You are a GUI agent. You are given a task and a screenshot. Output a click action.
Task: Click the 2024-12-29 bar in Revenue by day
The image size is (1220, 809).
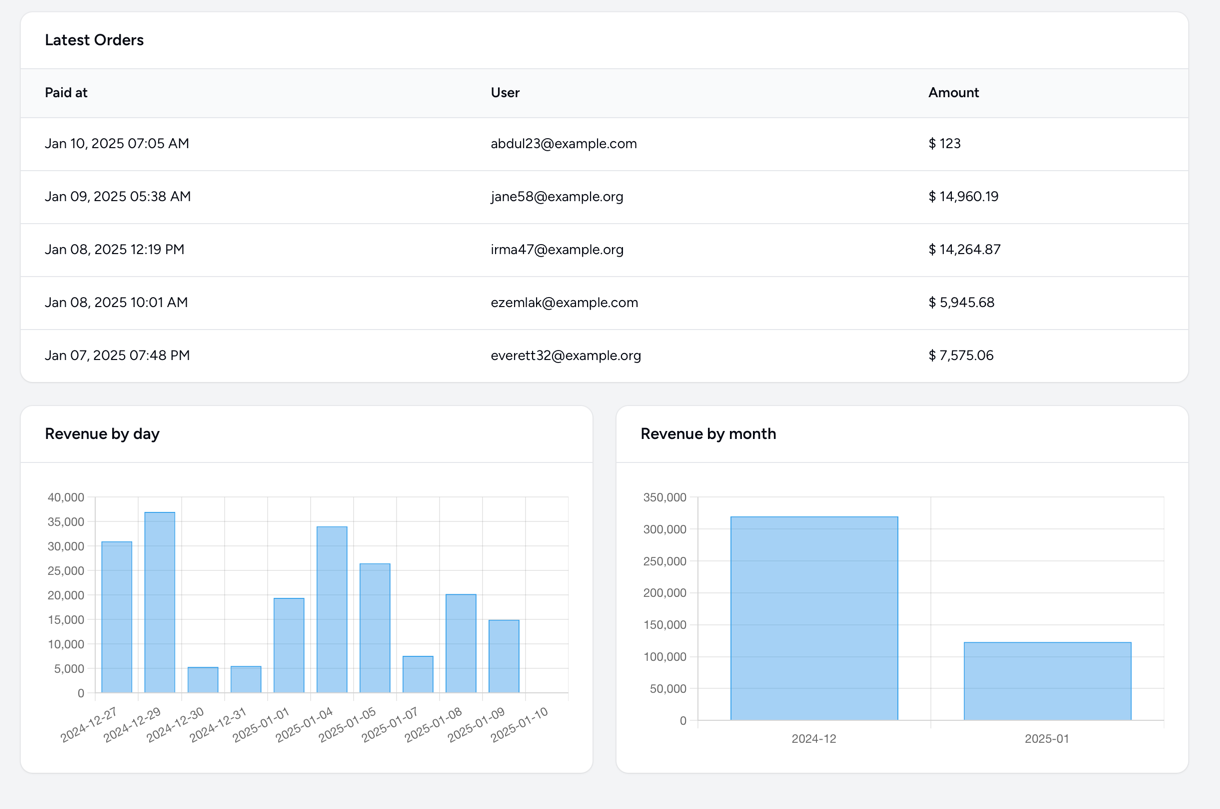coord(160,602)
